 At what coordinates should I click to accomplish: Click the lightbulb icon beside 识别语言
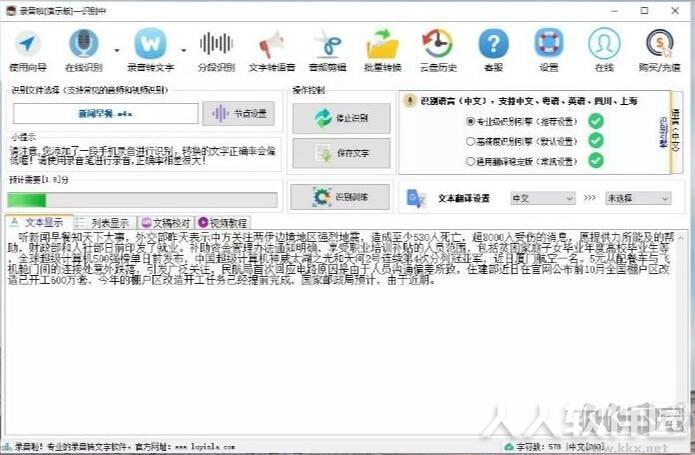(x=410, y=101)
